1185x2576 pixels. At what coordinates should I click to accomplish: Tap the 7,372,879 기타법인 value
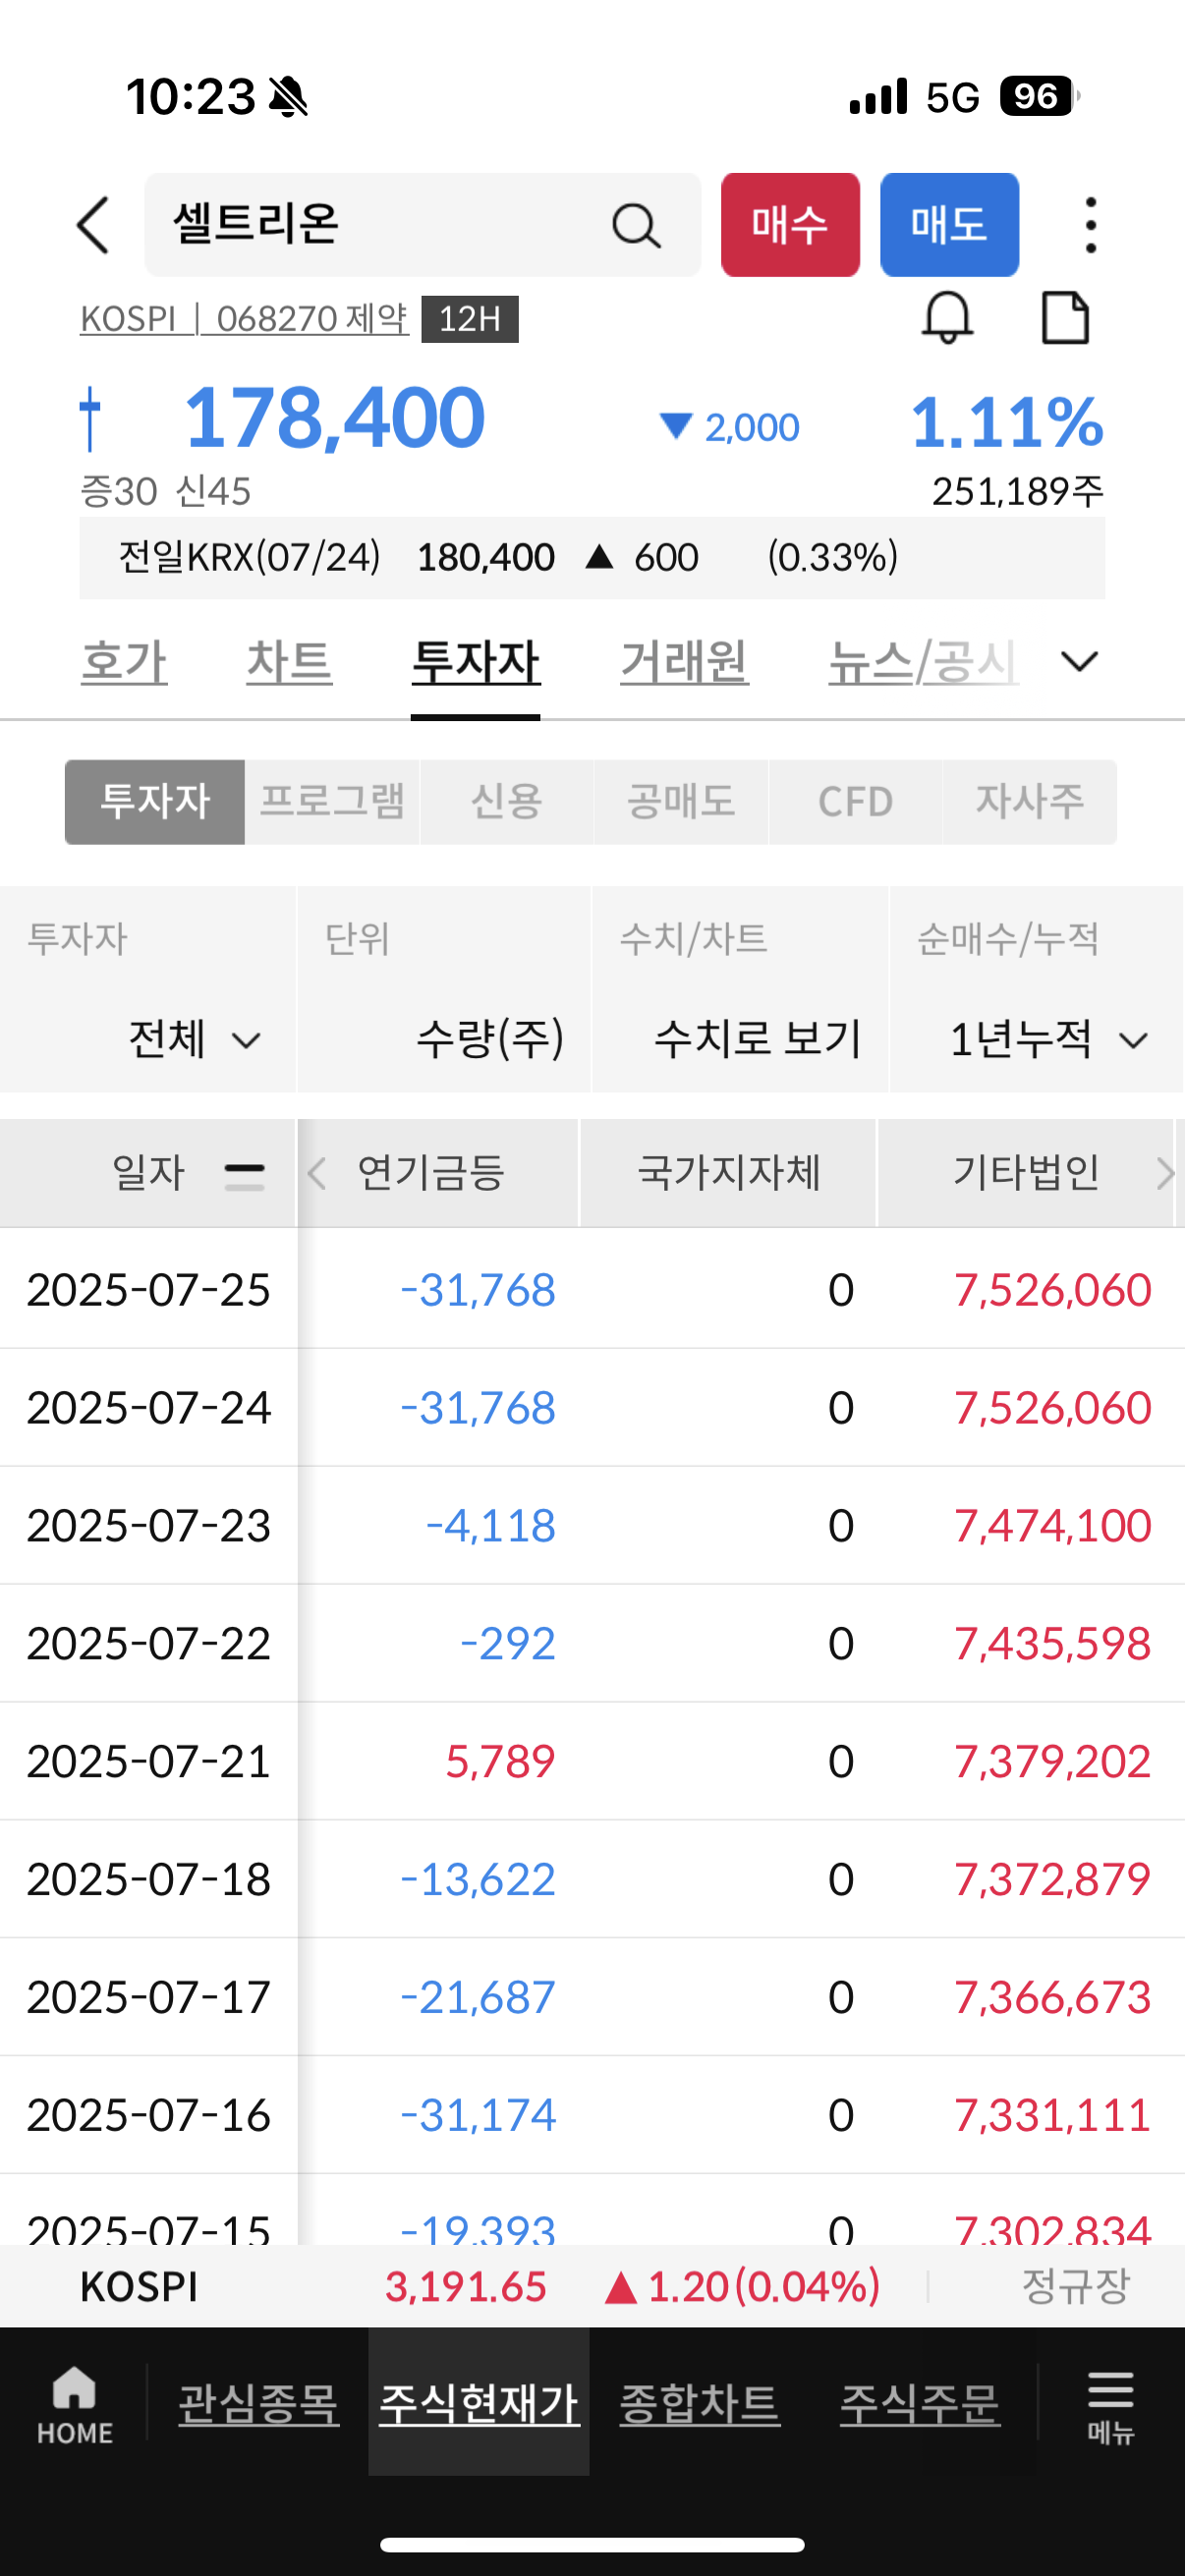pos(1052,1879)
